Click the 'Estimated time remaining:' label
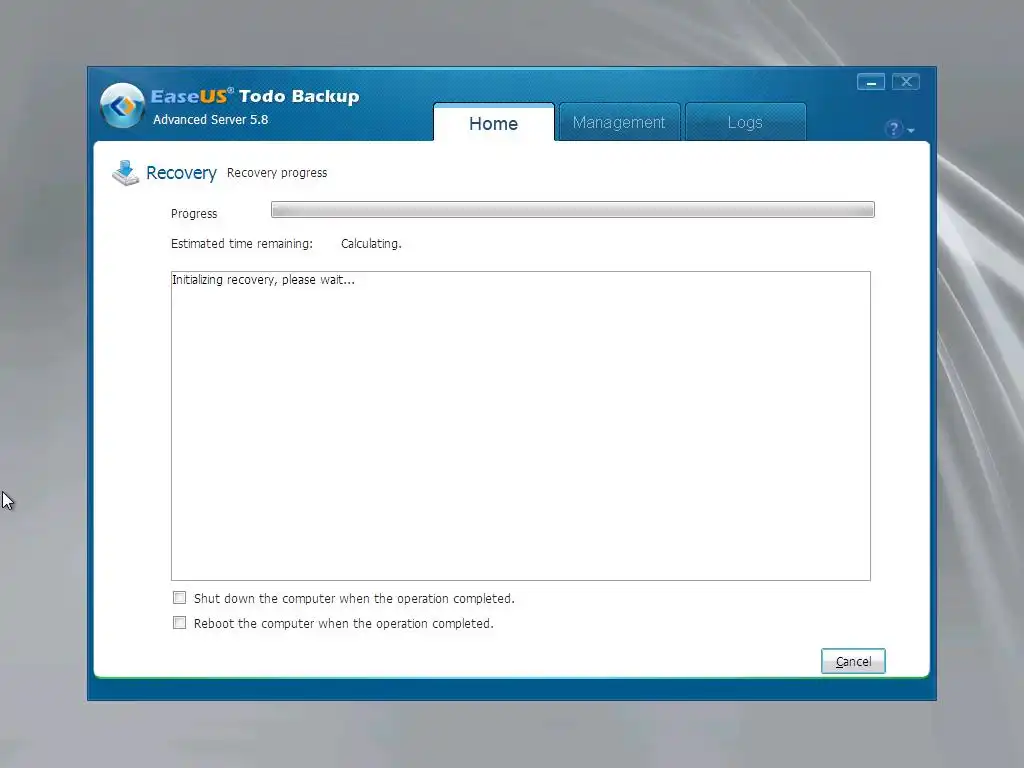1024x768 pixels. pos(242,244)
